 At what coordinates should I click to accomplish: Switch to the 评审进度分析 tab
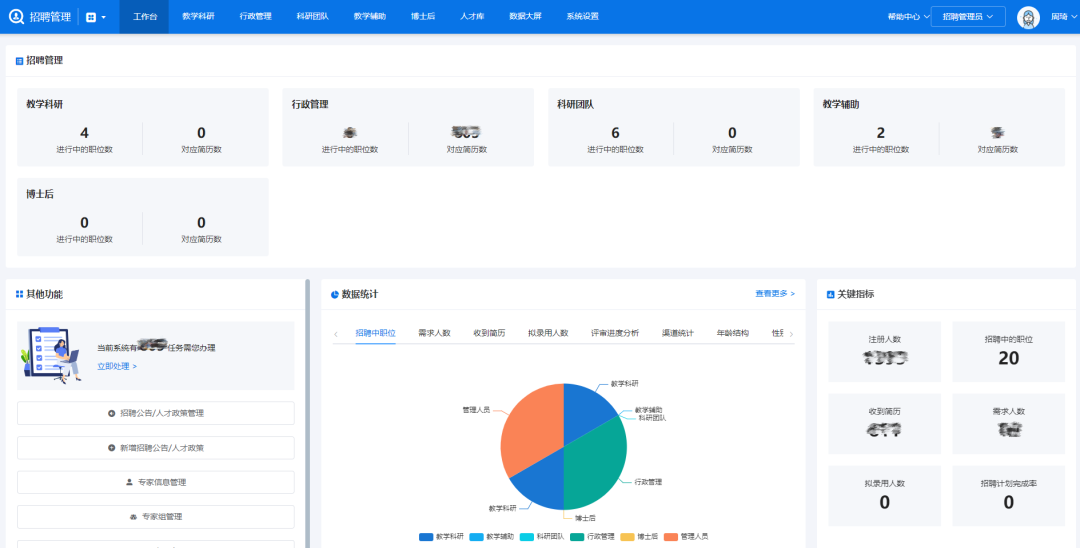(x=615, y=333)
